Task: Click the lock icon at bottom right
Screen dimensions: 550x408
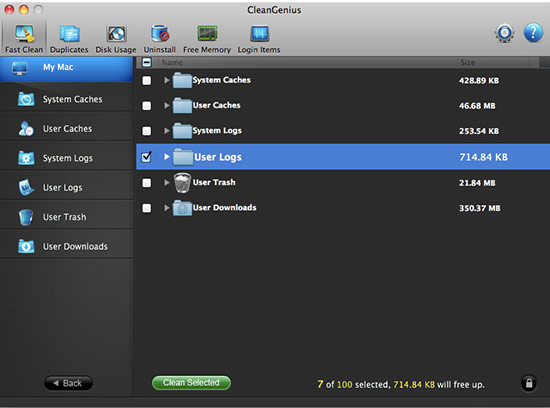Action: (x=529, y=383)
